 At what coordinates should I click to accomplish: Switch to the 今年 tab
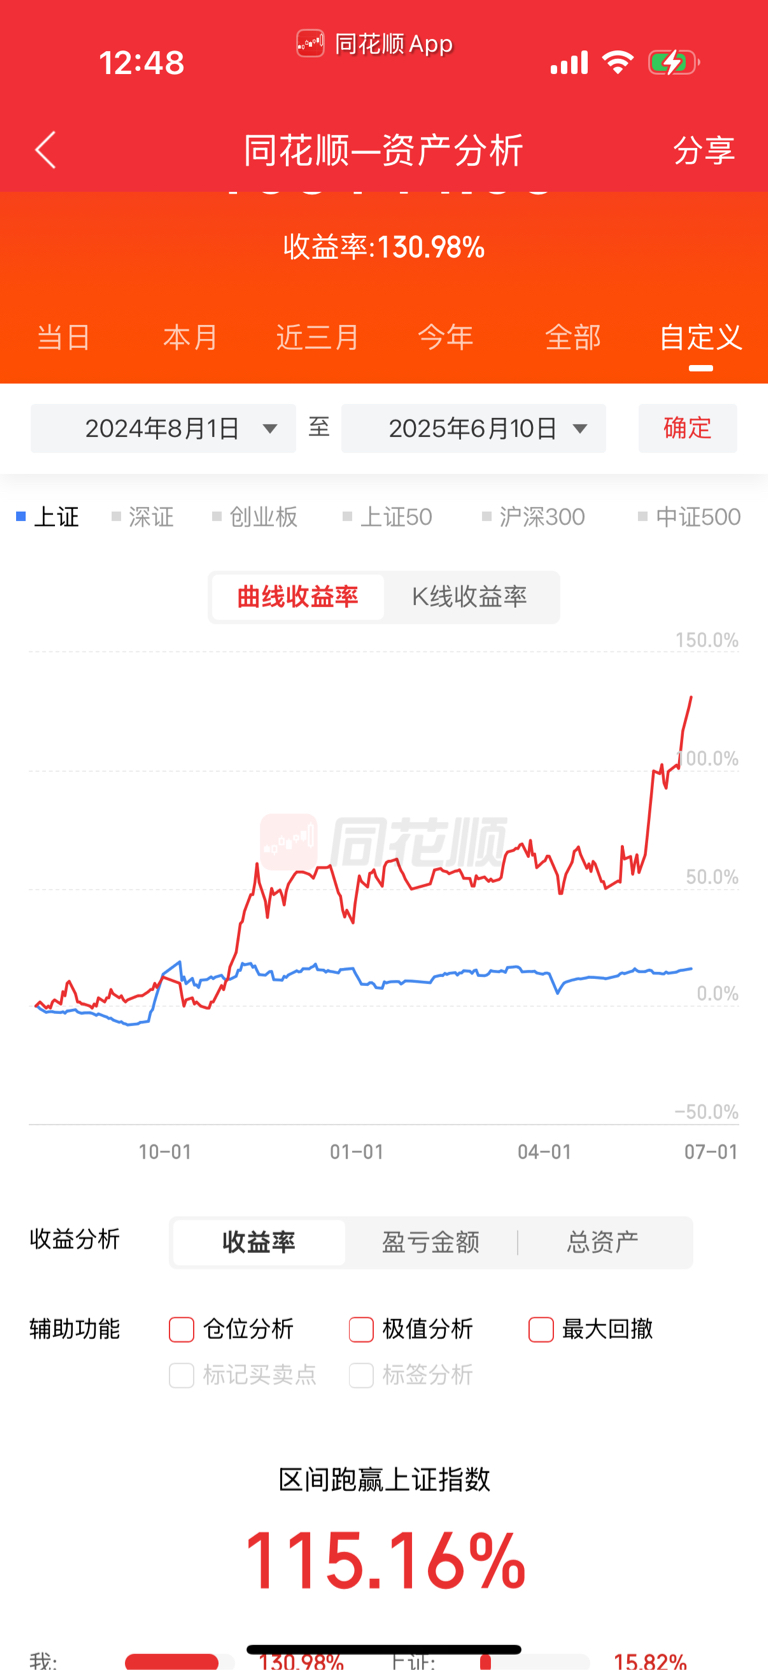pos(445,337)
